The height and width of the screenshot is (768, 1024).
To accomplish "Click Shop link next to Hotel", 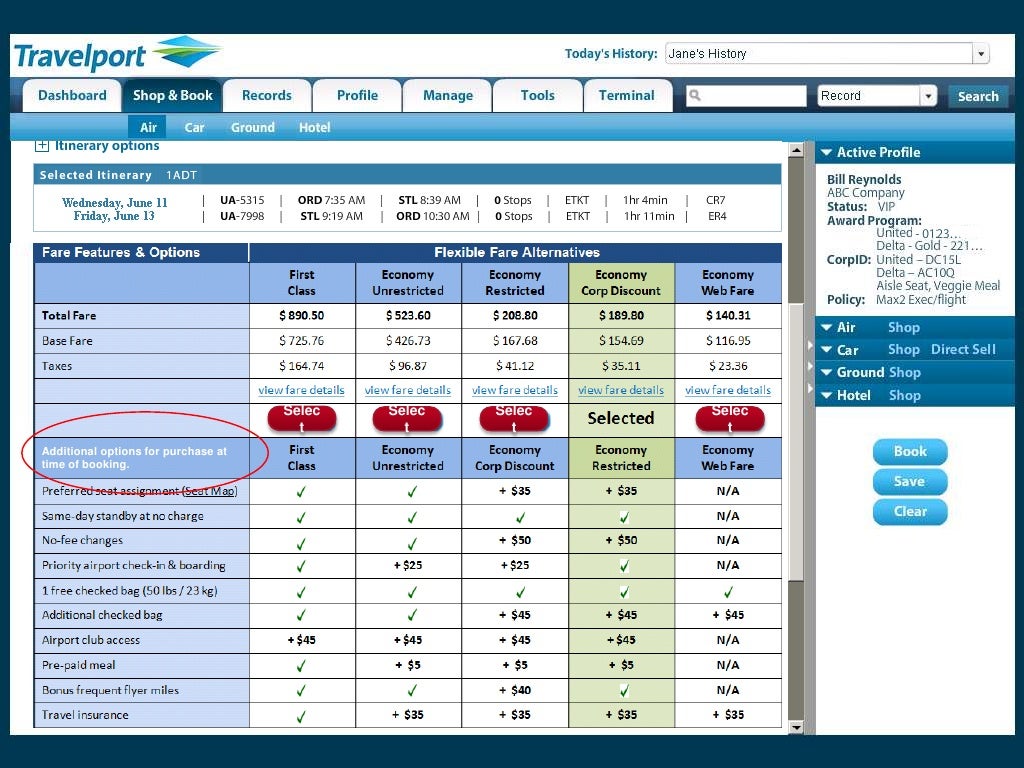I will (x=904, y=395).
